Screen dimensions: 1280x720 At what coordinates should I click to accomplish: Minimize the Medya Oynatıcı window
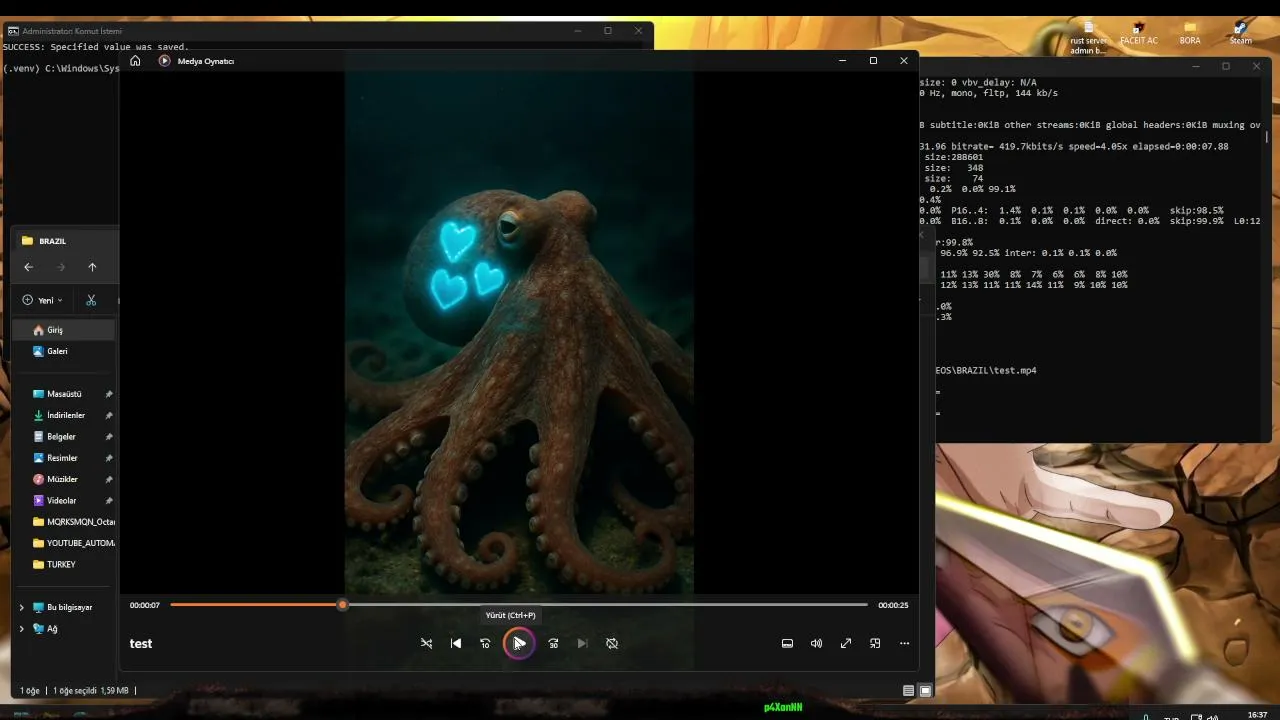[x=843, y=61]
